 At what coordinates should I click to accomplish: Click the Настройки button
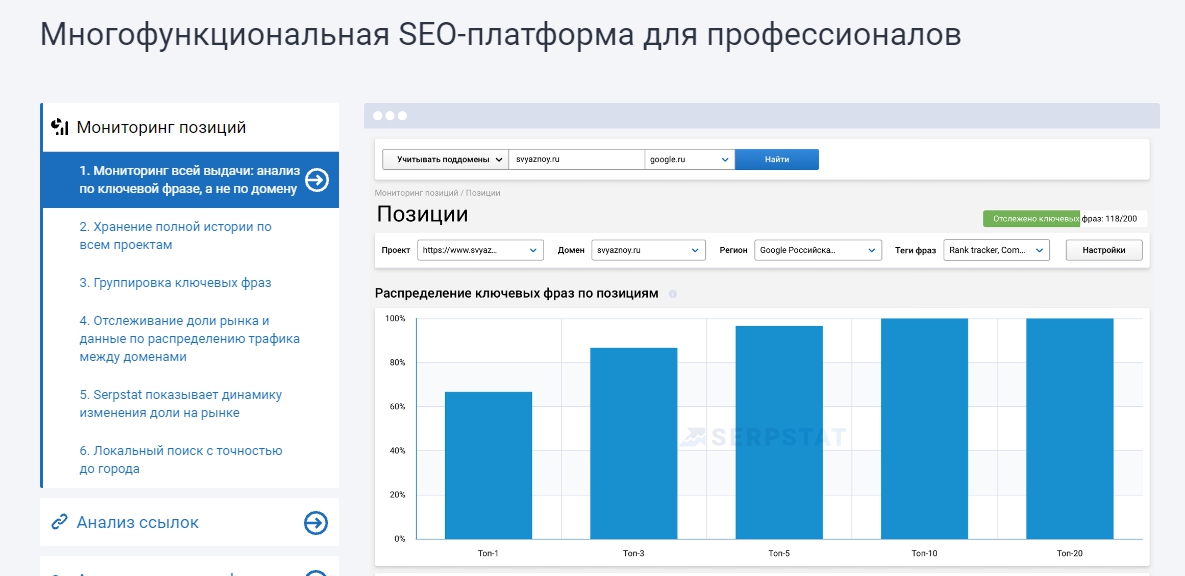(1104, 250)
